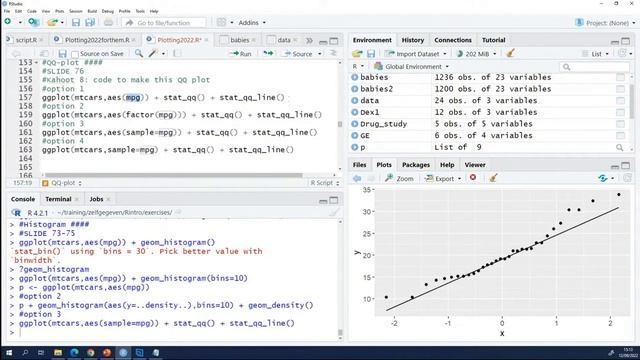Click the Print document icon
Screen dimensions: 640x360
108,22
